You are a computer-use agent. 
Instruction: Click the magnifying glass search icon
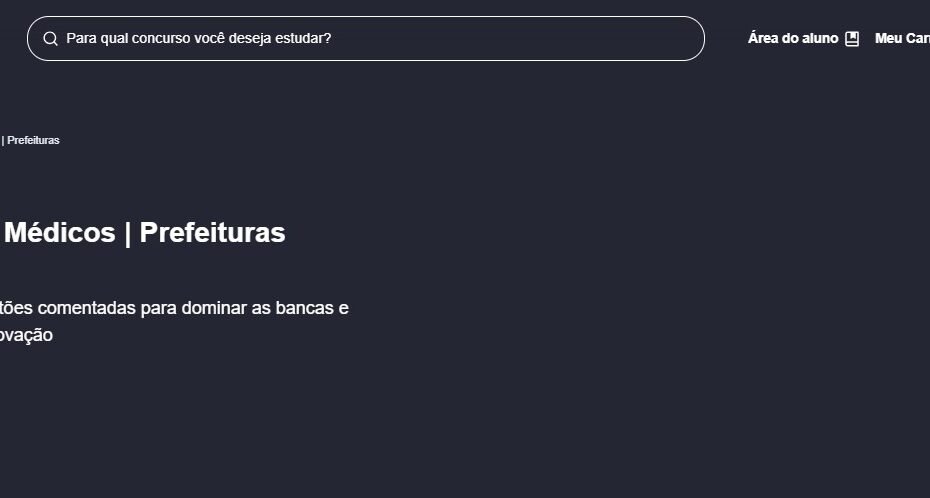(x=50, y=39)
